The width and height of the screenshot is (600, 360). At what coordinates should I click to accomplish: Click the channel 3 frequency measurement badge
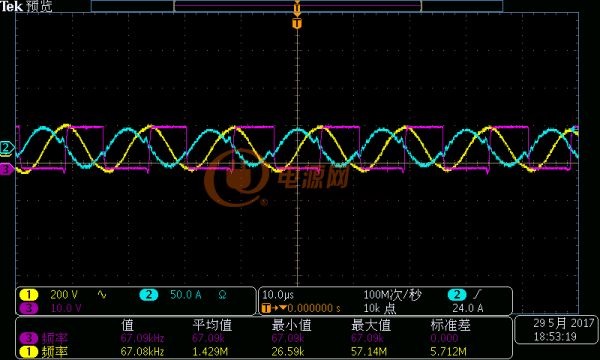coord(29,338)
